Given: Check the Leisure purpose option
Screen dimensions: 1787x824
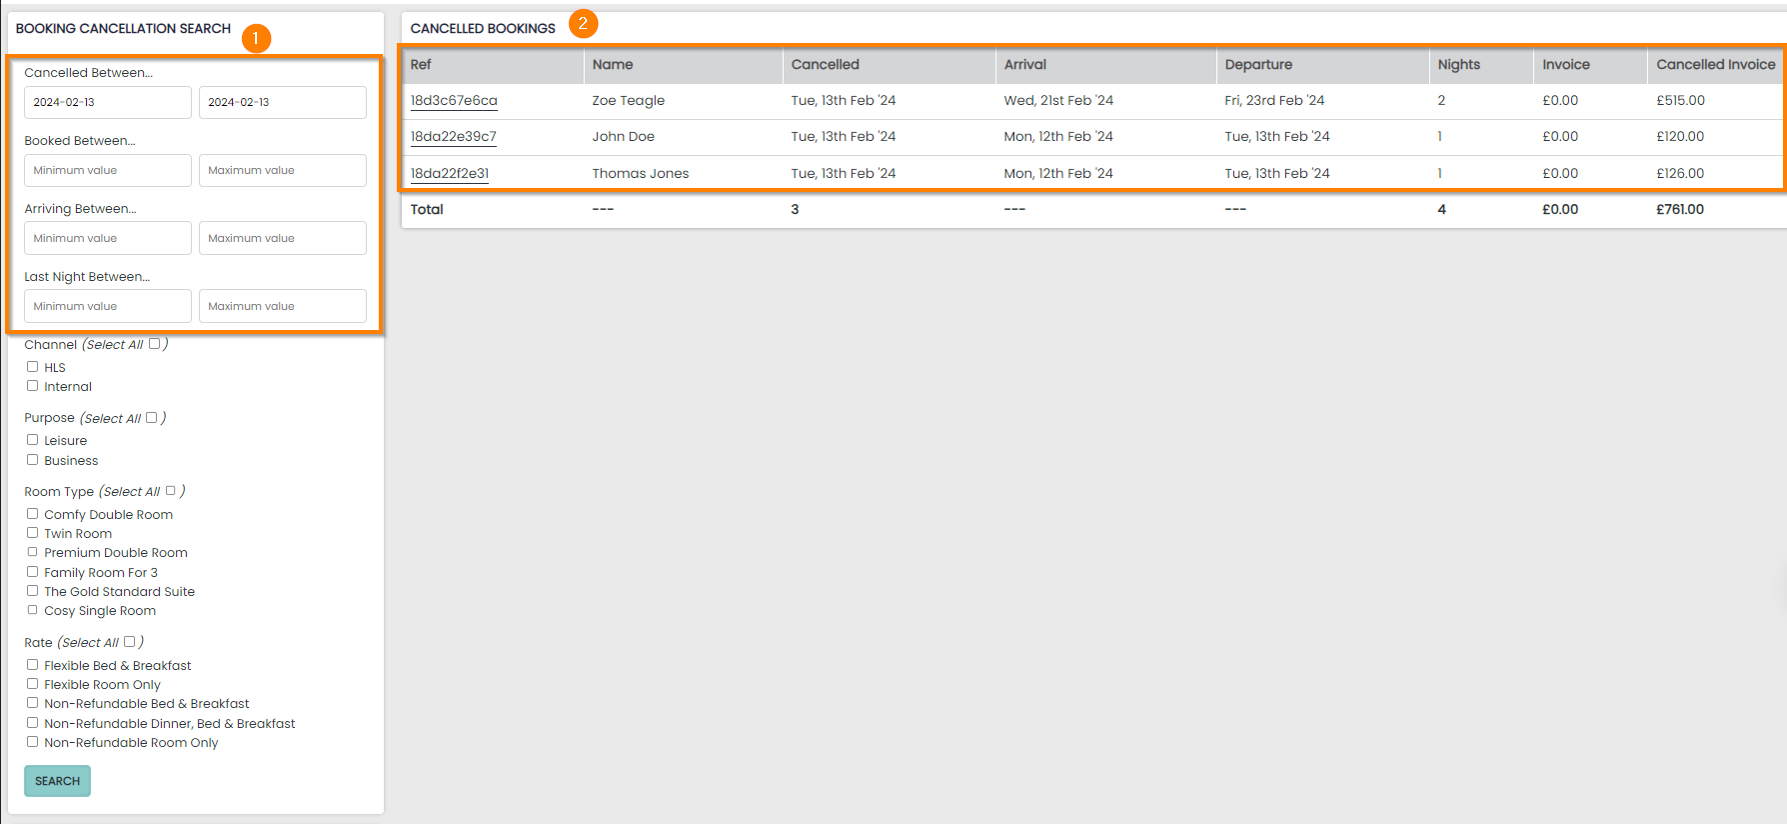Looking at the screenshot, I should point(33,440).
